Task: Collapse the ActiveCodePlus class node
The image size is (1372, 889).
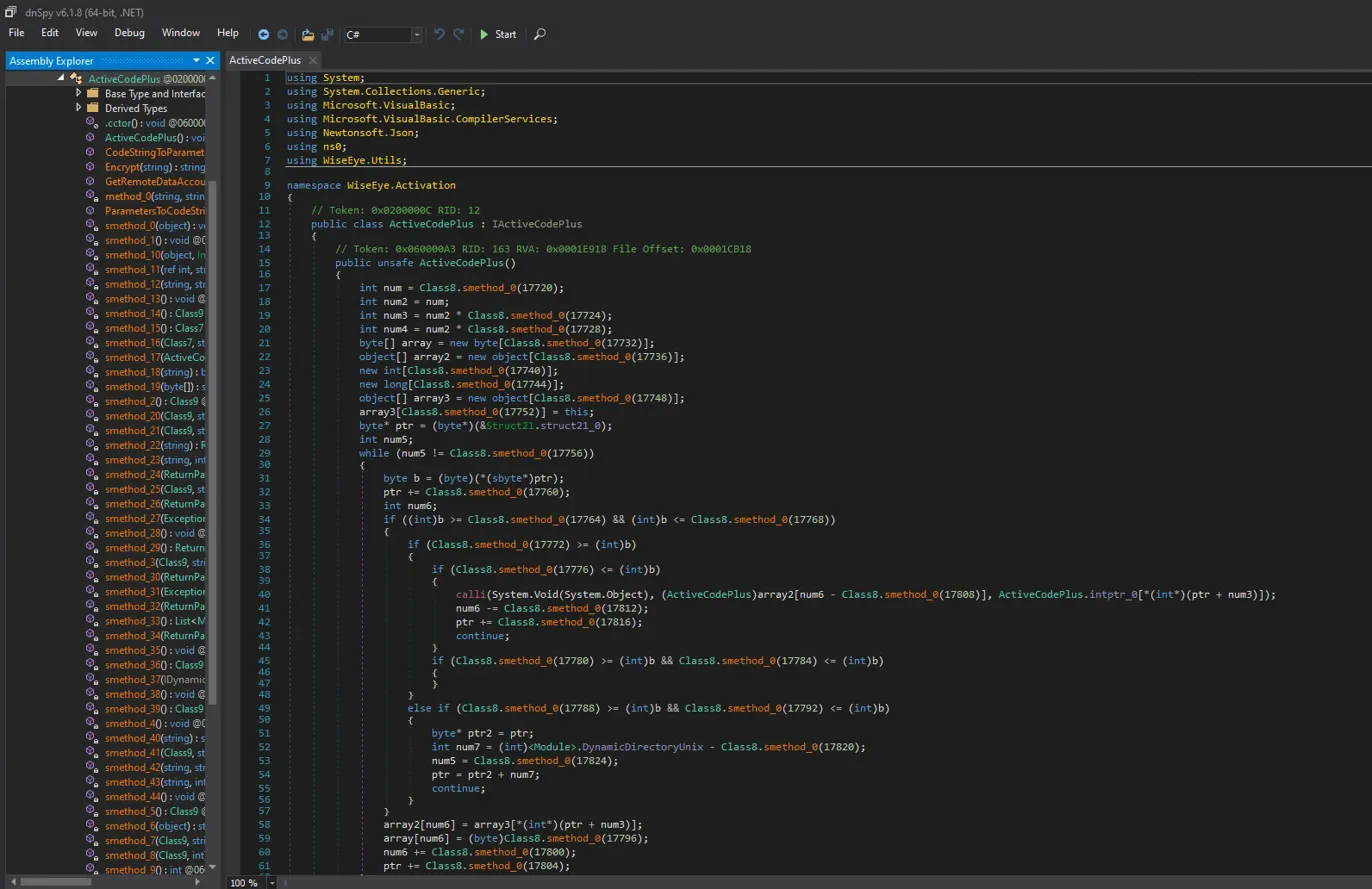Action: point(62,78)
